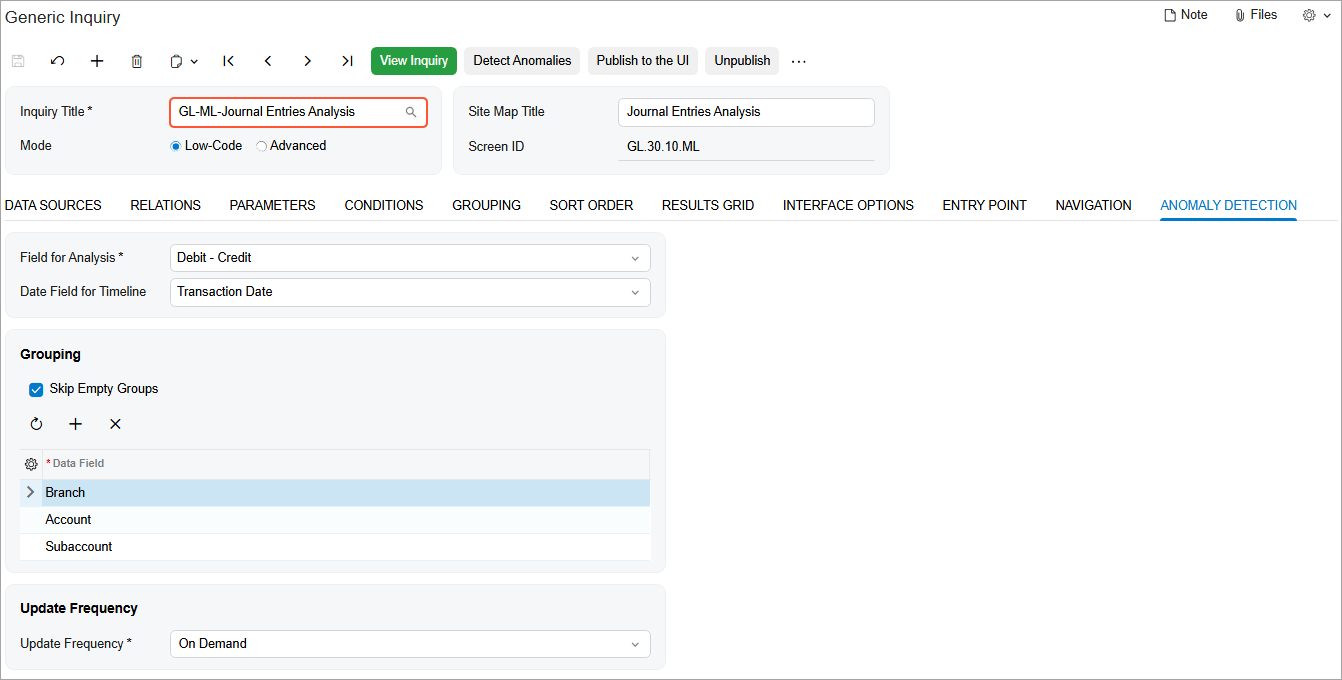The image size is (1342, 680).
Task: Add a new record with the plus icon
Action: pyautogui.click(x=97, y=61)
